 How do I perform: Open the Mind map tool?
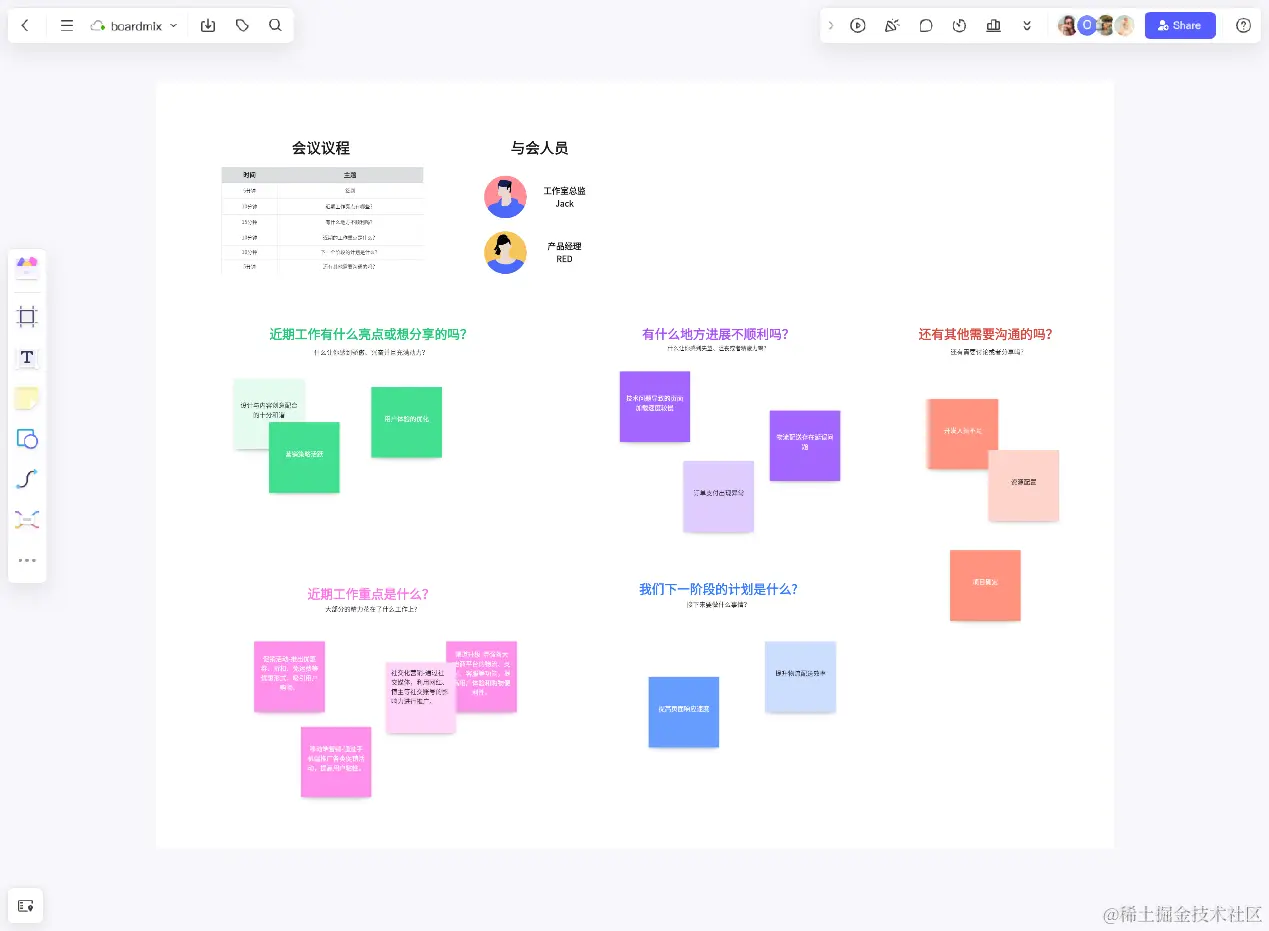pos(27,519)
